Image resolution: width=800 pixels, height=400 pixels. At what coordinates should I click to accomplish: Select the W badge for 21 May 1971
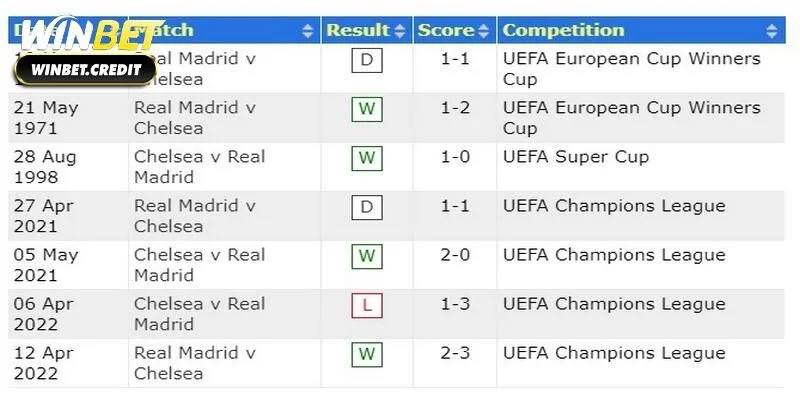(367, 109)
